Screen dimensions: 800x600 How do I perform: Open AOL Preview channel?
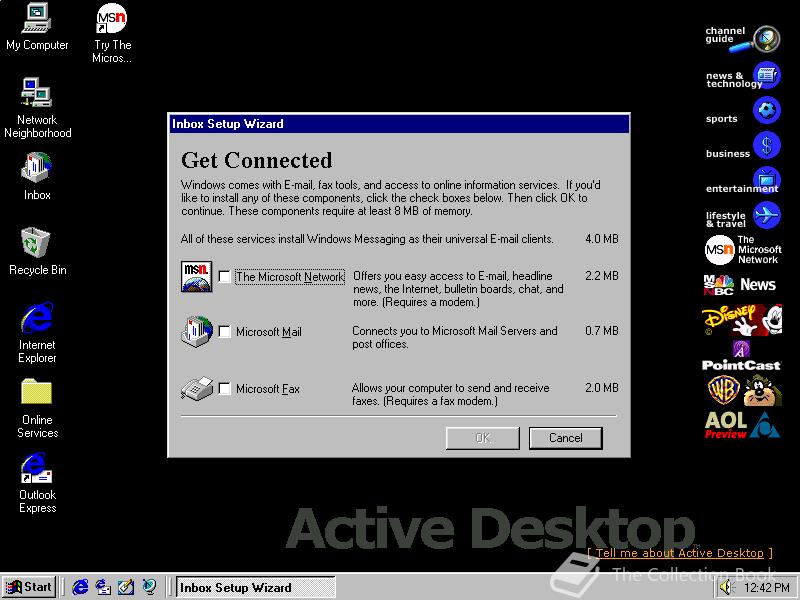point(742,424)
